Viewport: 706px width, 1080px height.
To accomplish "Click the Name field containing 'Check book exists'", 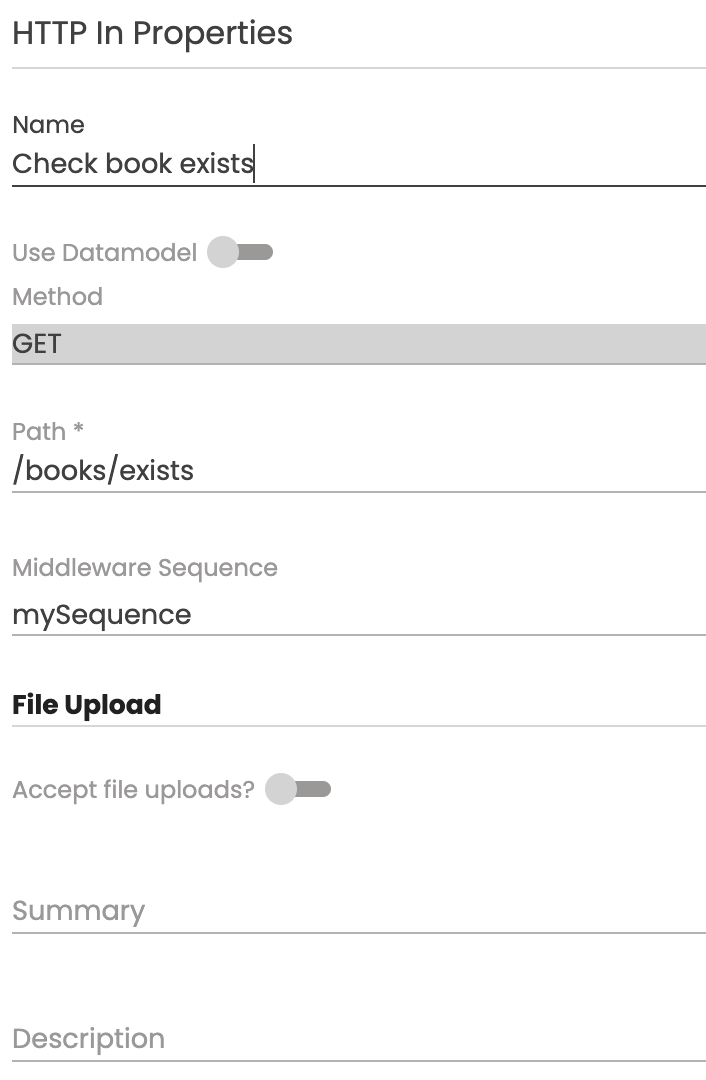I will (358, 164).
